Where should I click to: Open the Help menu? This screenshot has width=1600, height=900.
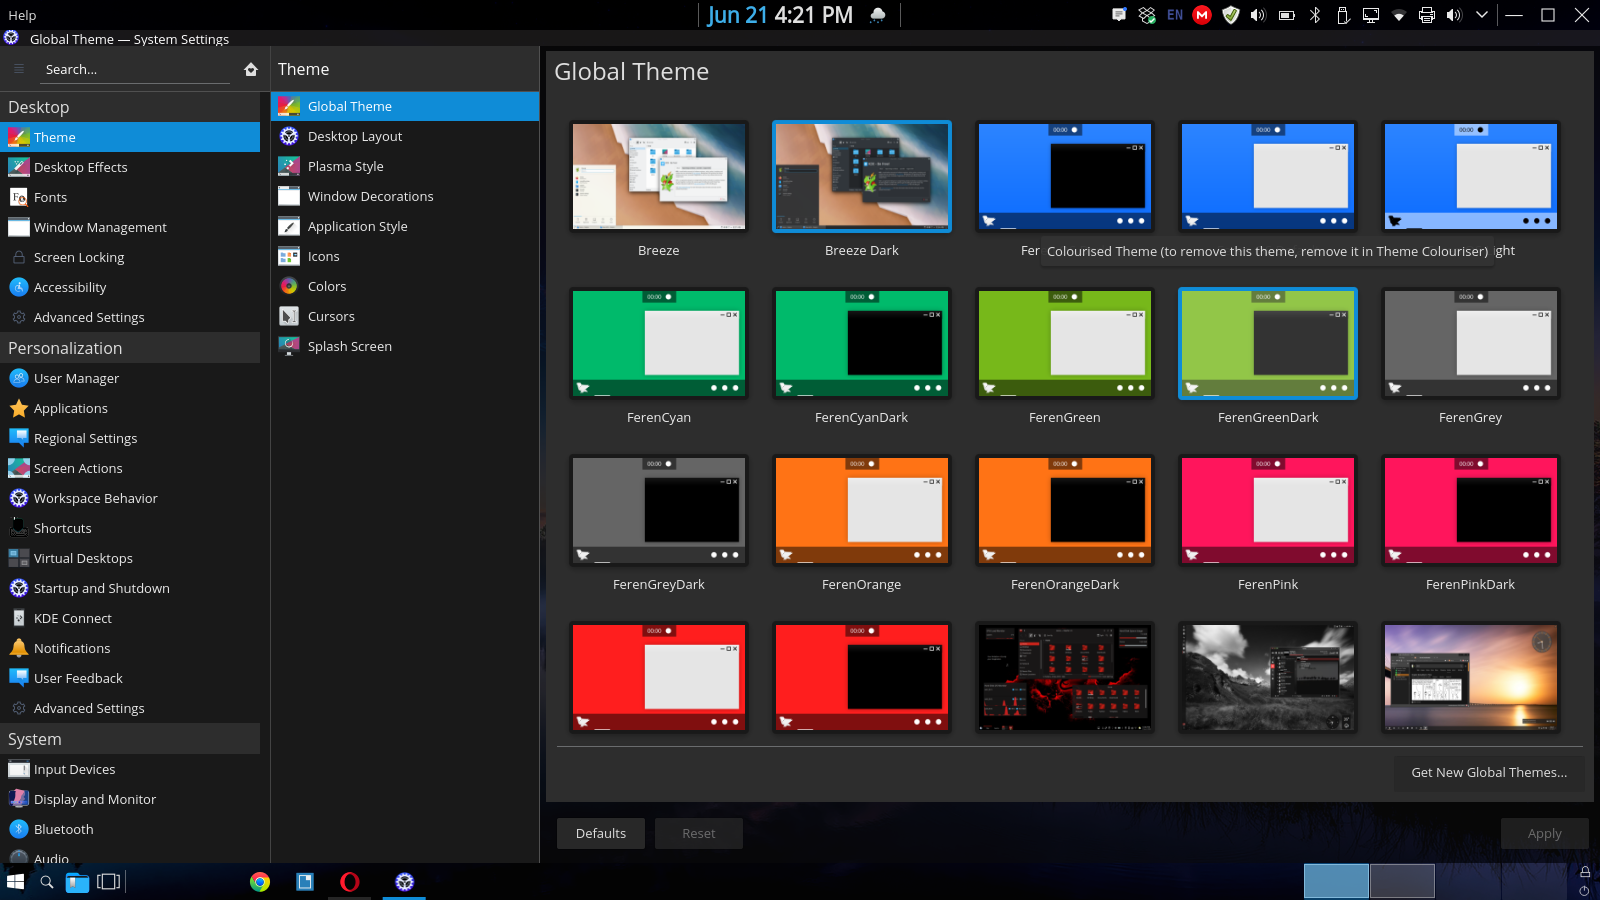coord(22,15)
